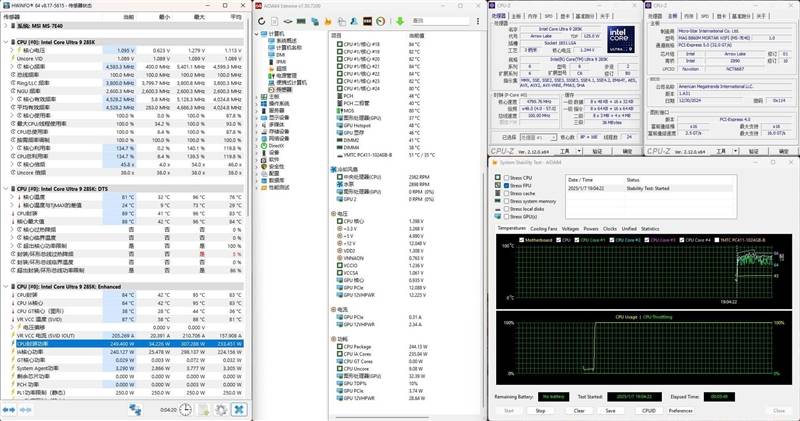Screen dimensions: 800x421
Task: Enable the Stress GPU(s) checkbox
Action: [x=507, y=216]
